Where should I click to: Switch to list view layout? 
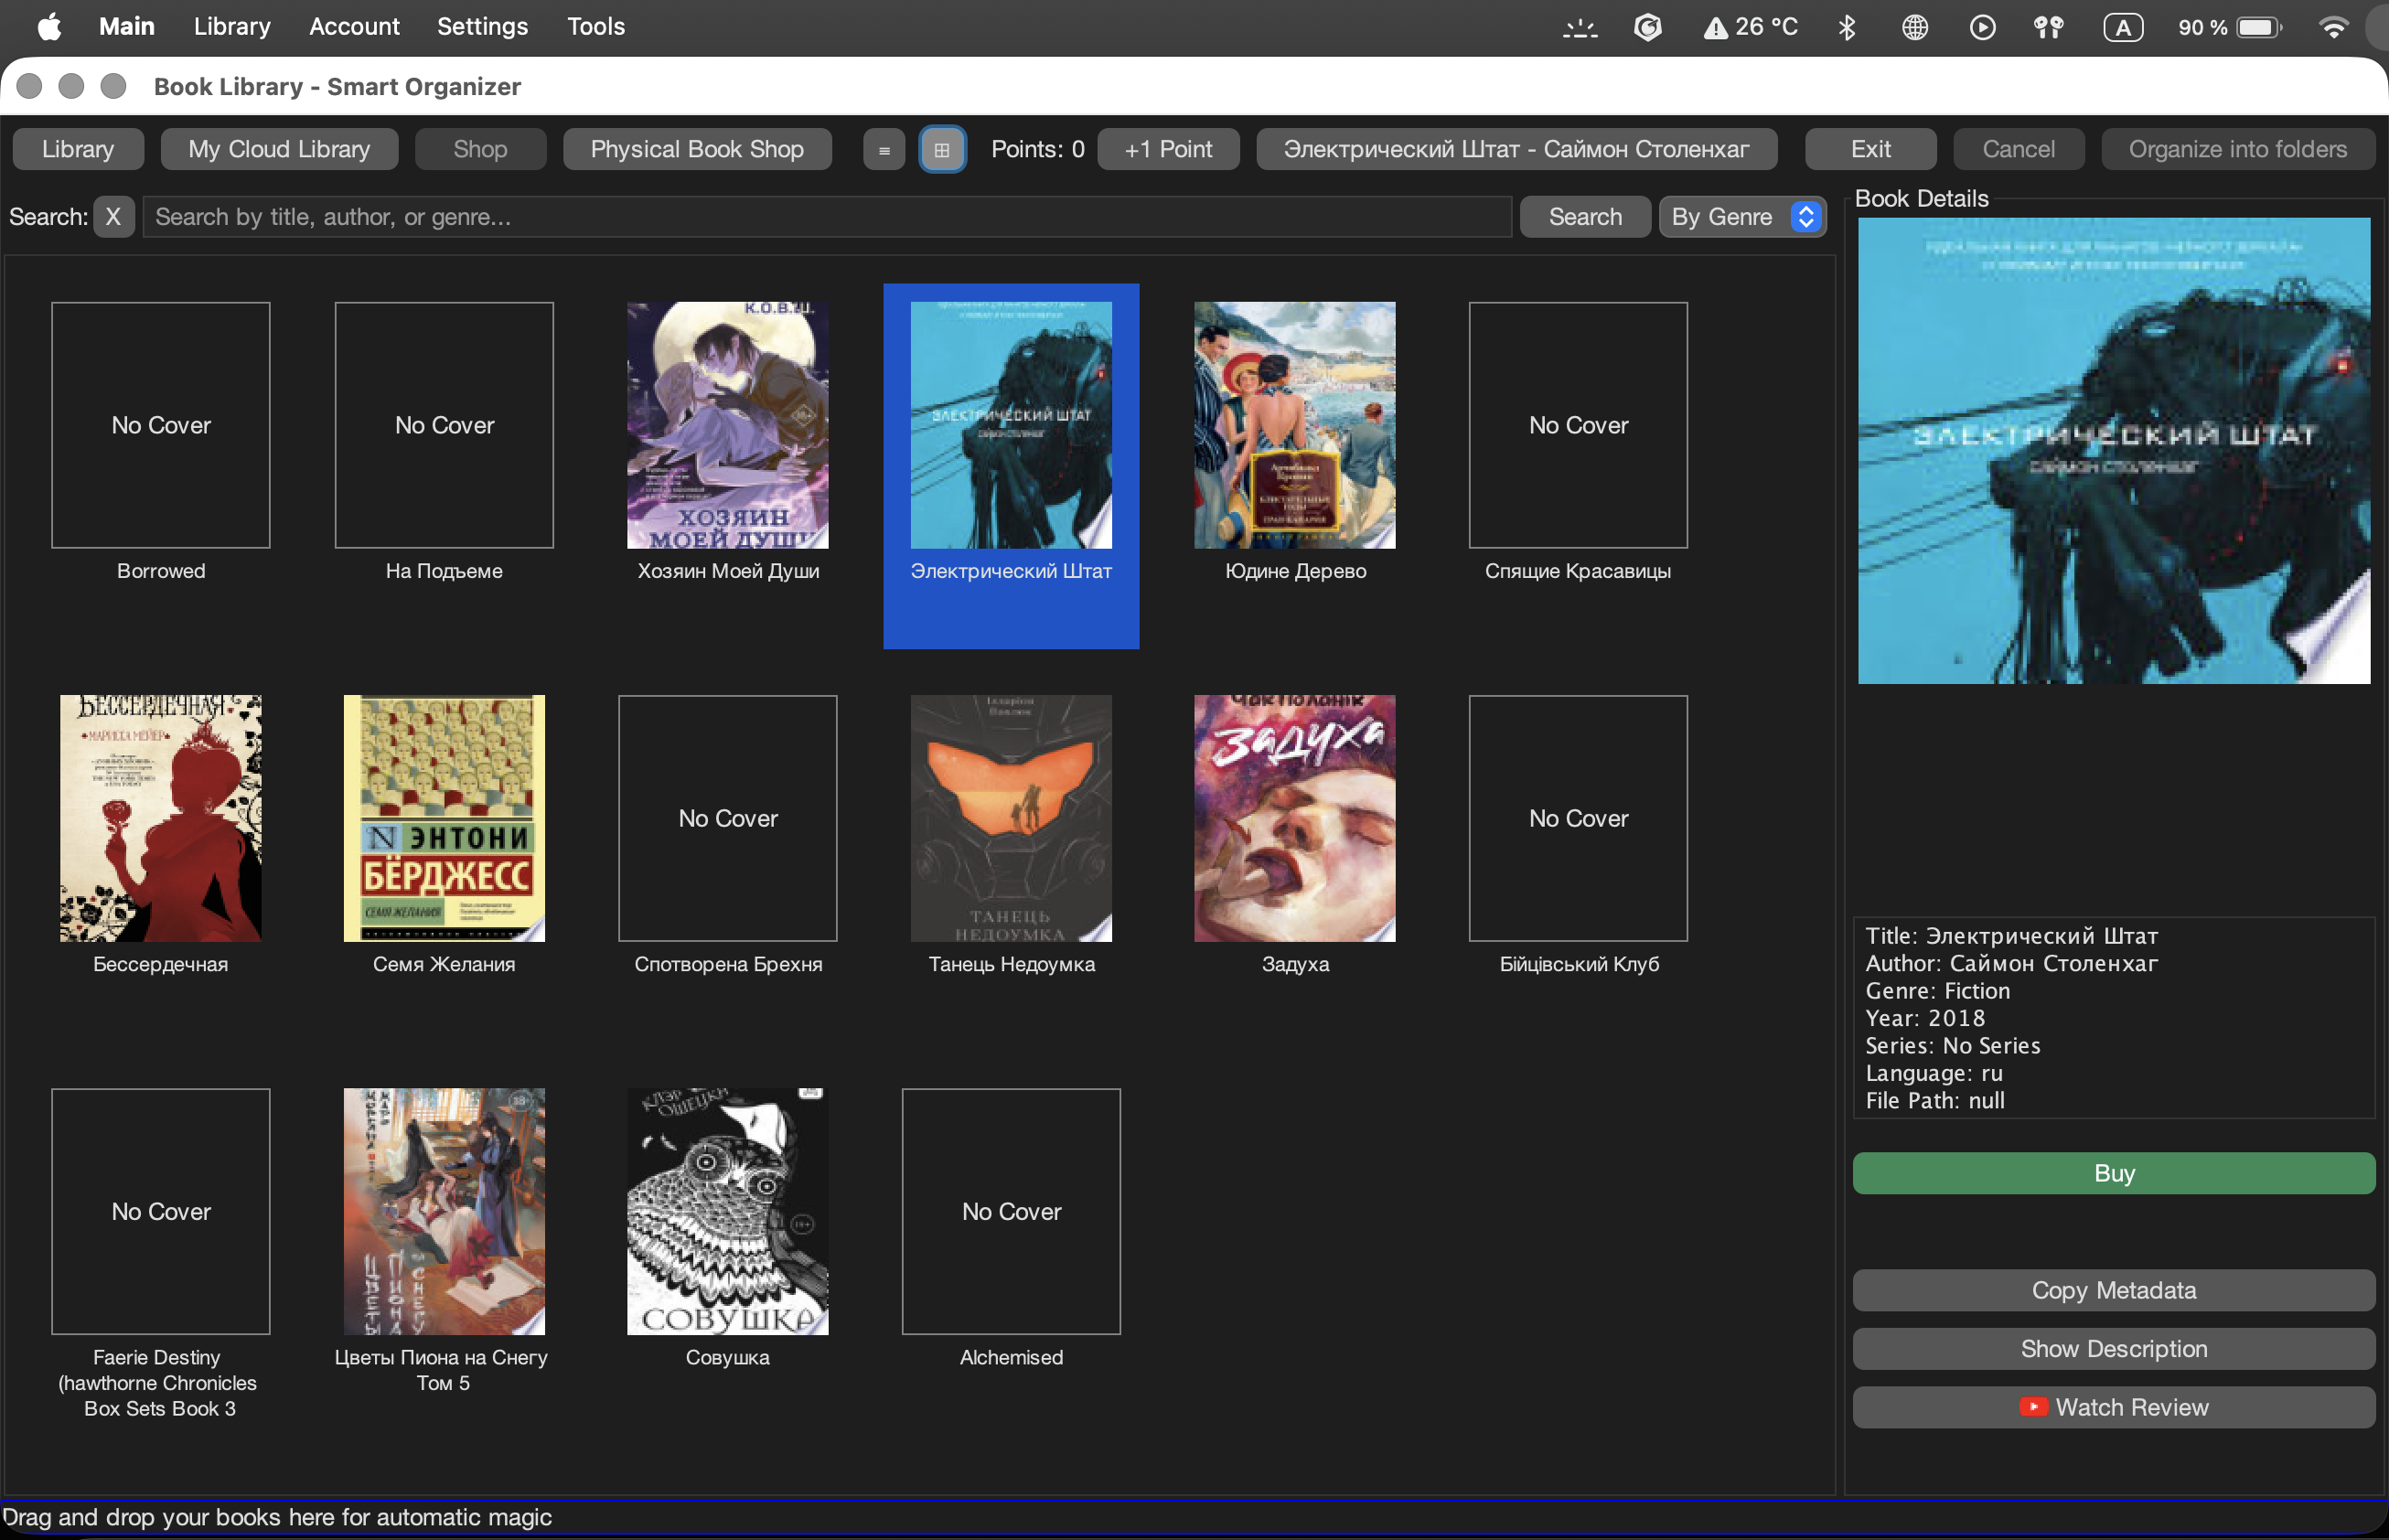click(884, 150)
